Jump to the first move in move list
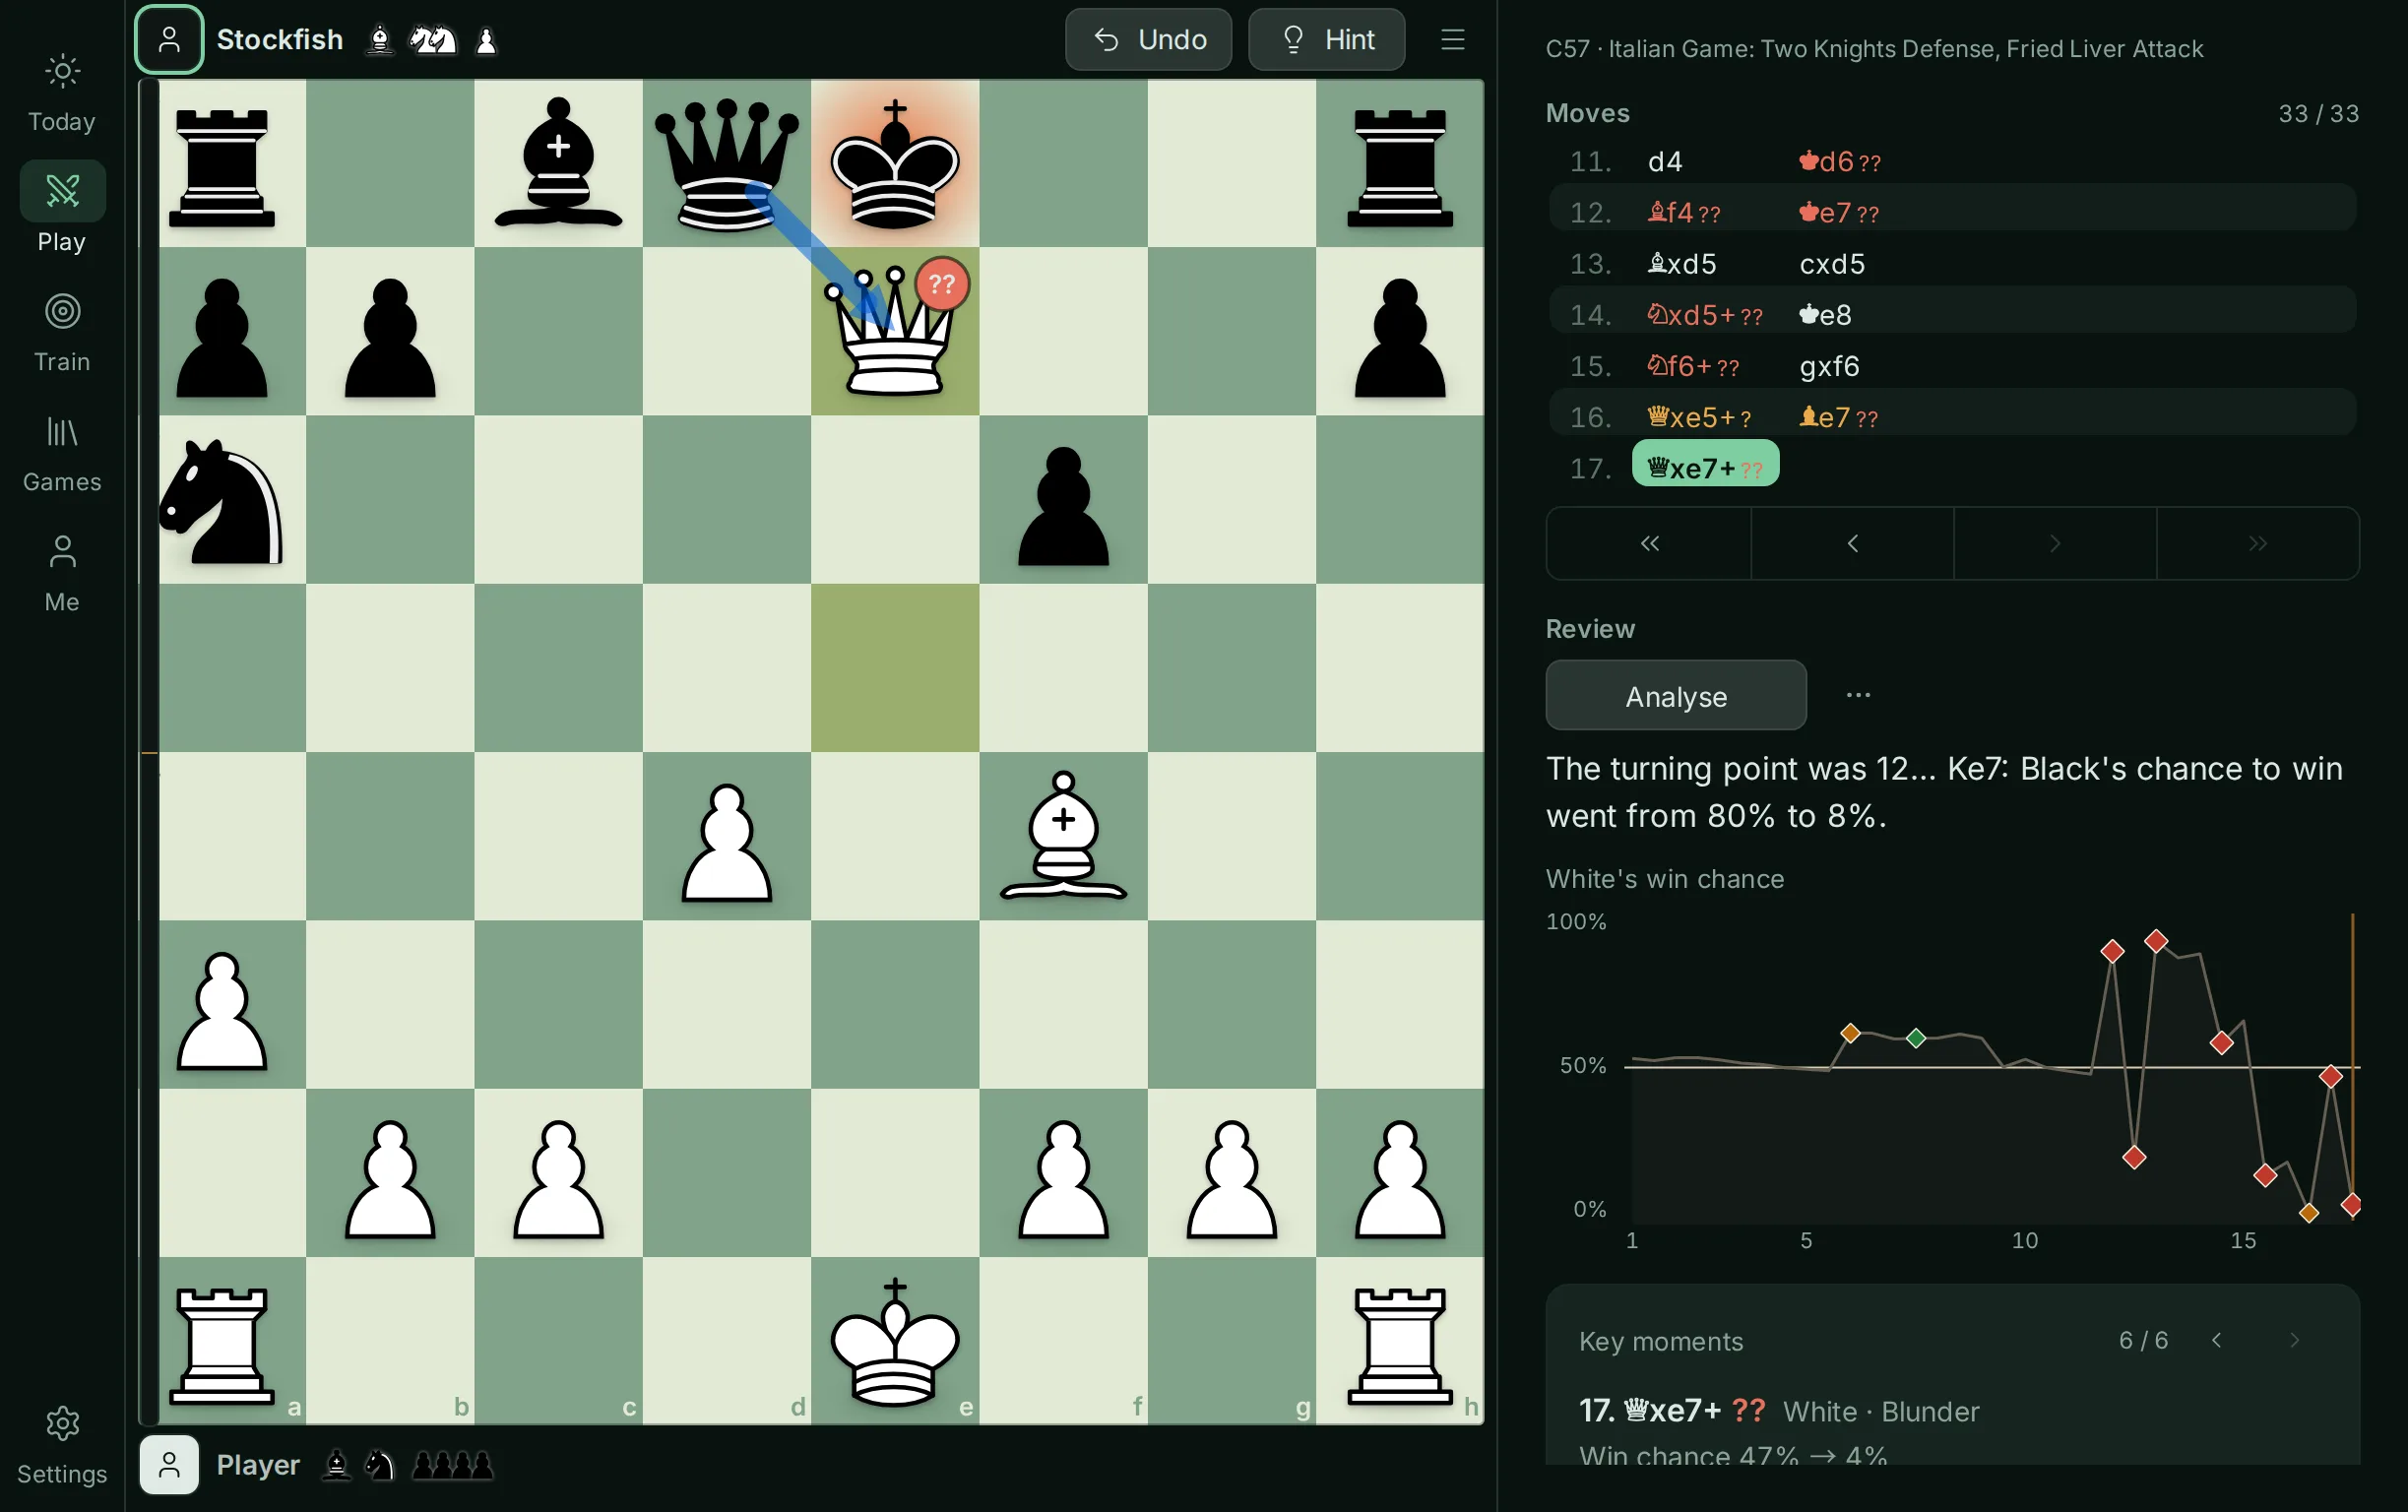2408x1512 pixels. point(1648,543)
